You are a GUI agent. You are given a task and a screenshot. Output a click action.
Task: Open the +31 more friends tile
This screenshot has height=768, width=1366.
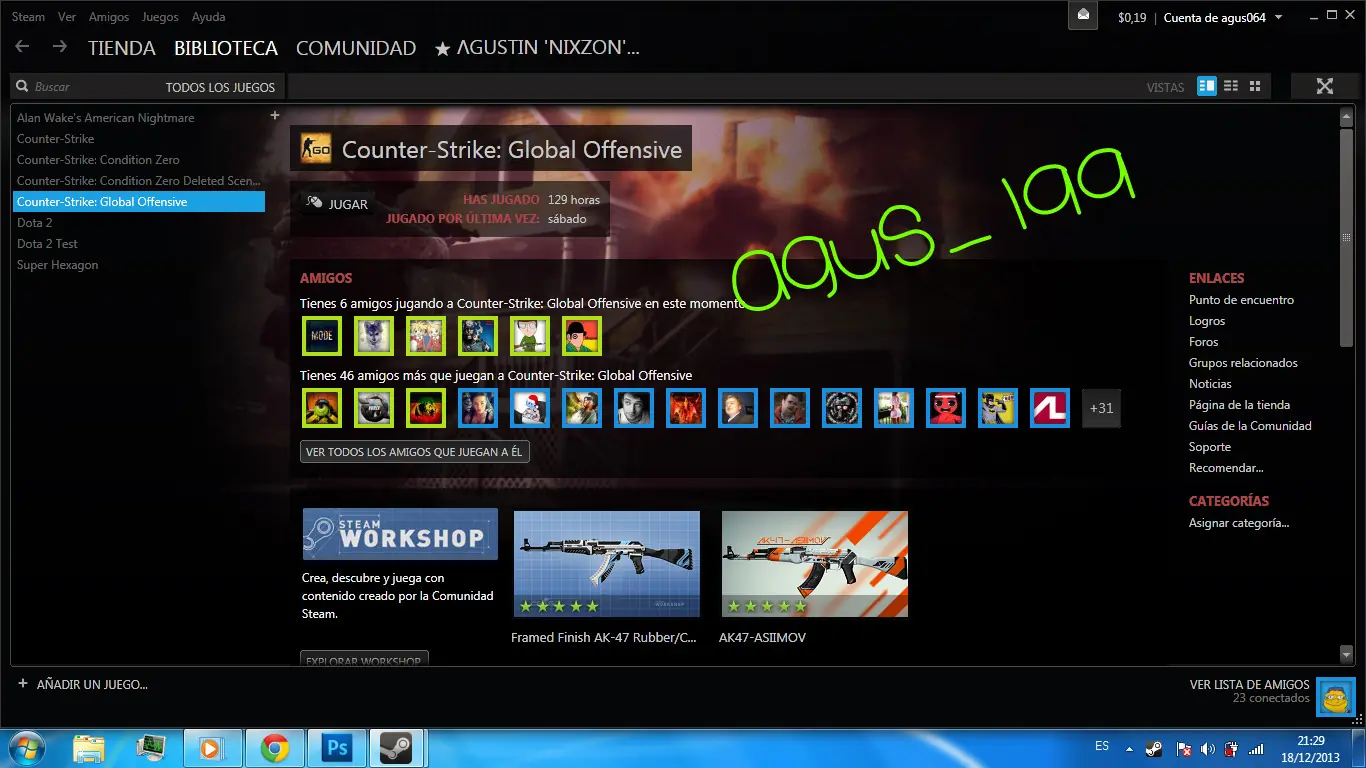1101,408
